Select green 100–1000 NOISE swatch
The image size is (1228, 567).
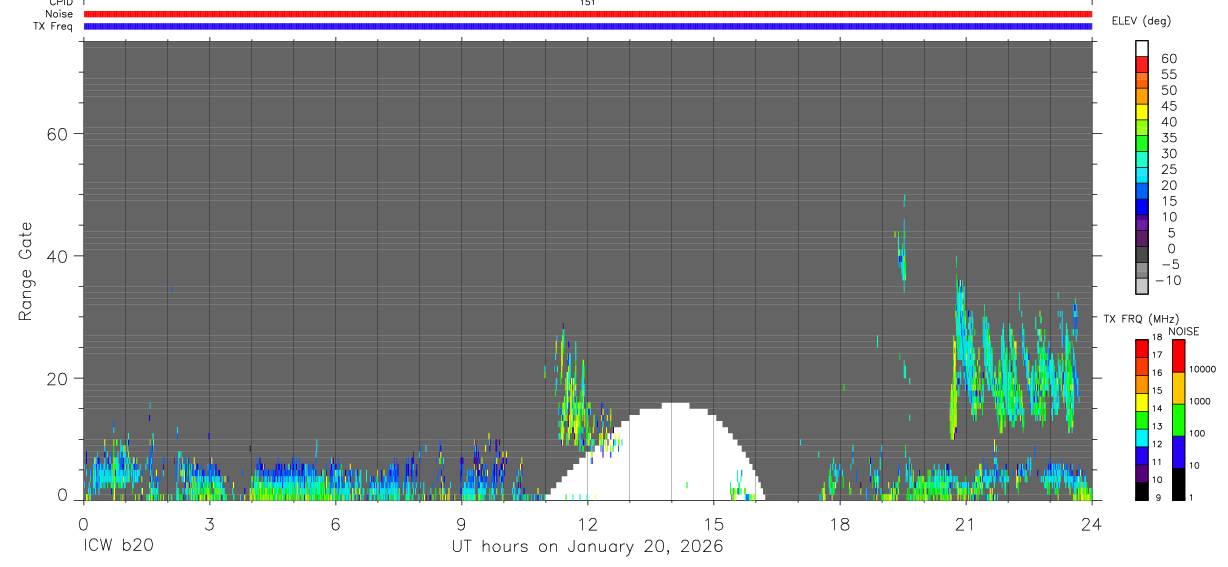pos(1178,420)
